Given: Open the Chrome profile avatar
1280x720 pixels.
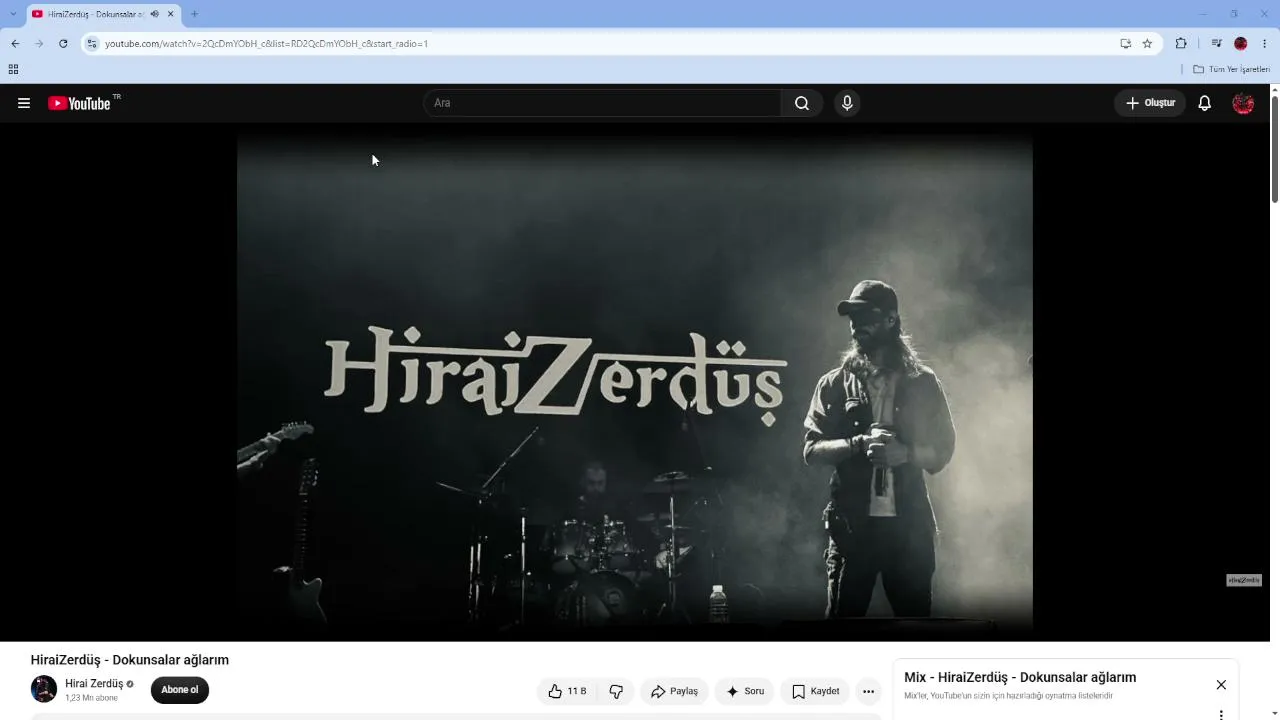Looking at the screenshot, I should click(1241, 43).
